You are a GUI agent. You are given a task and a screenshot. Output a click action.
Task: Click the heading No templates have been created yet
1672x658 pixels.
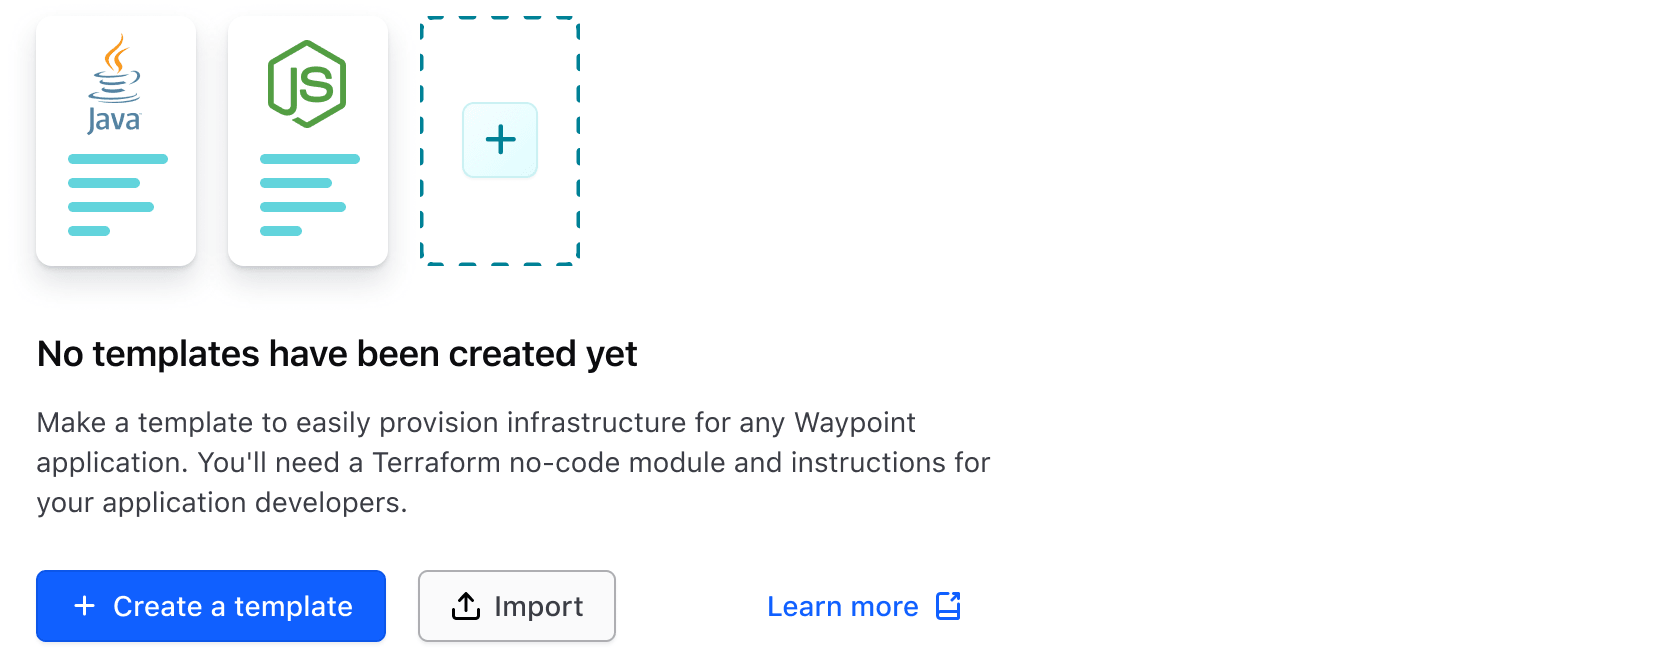[x=336, y=353]
